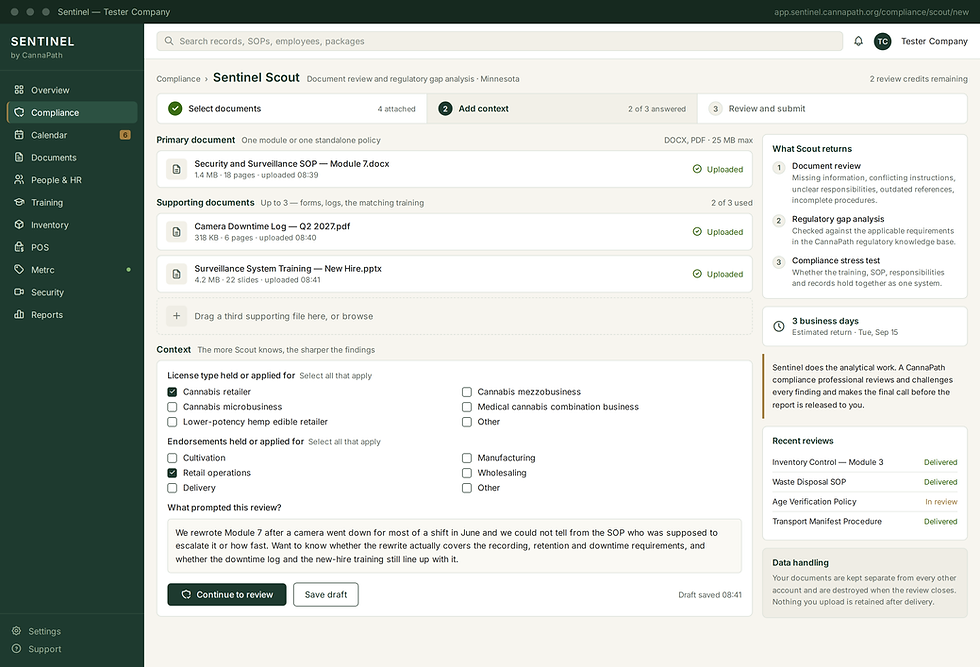Viewport: 980px width, 667px height.
Task: Check Other under Endorsements
Action: click(466, 488)
